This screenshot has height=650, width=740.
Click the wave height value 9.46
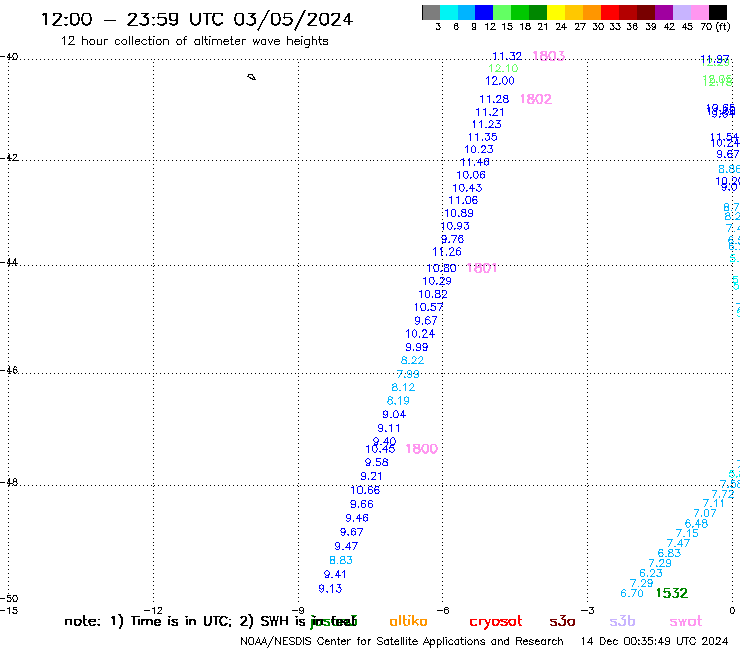[357, 518]
